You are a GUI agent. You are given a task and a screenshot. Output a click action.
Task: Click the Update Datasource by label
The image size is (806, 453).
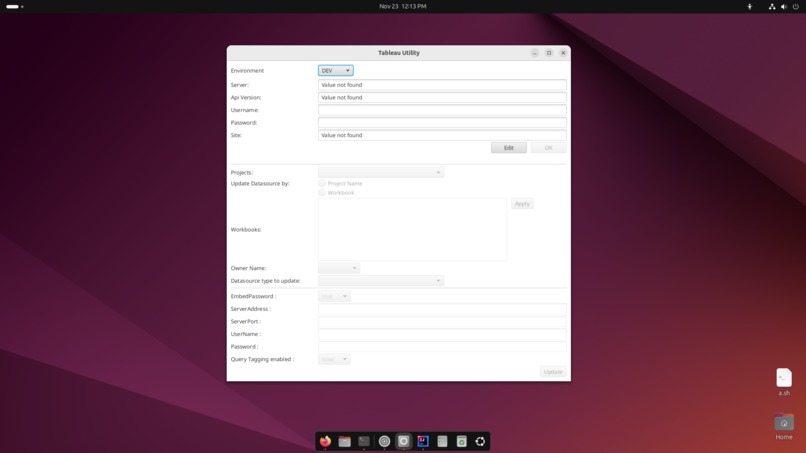[260, 183]
